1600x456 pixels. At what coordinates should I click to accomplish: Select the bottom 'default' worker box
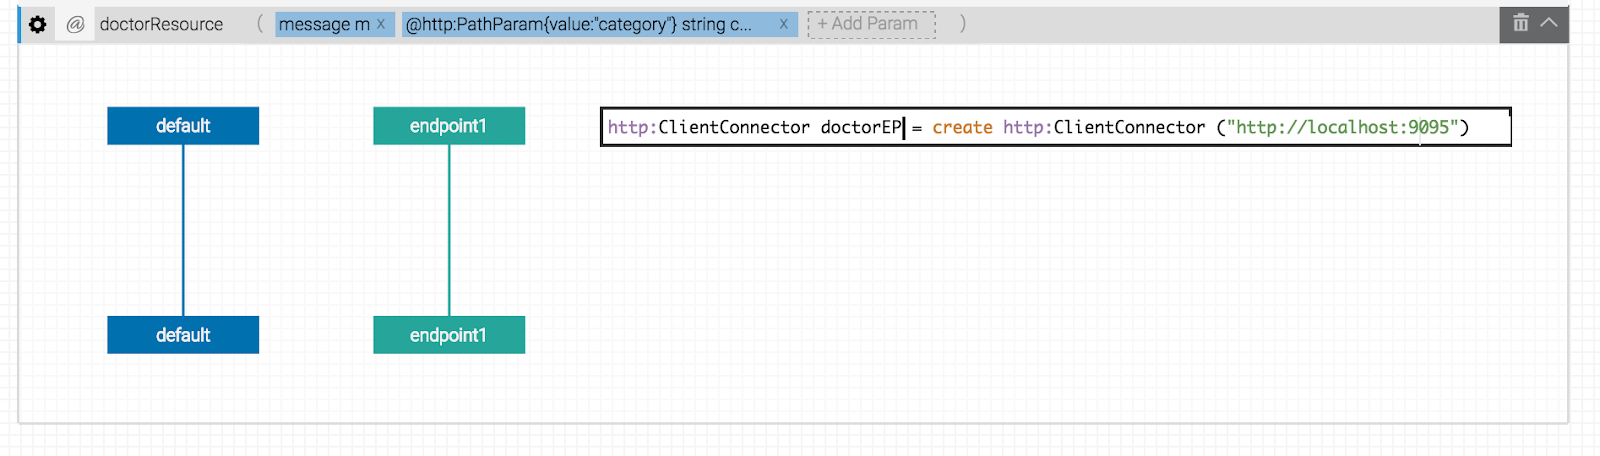click(183, 335)
